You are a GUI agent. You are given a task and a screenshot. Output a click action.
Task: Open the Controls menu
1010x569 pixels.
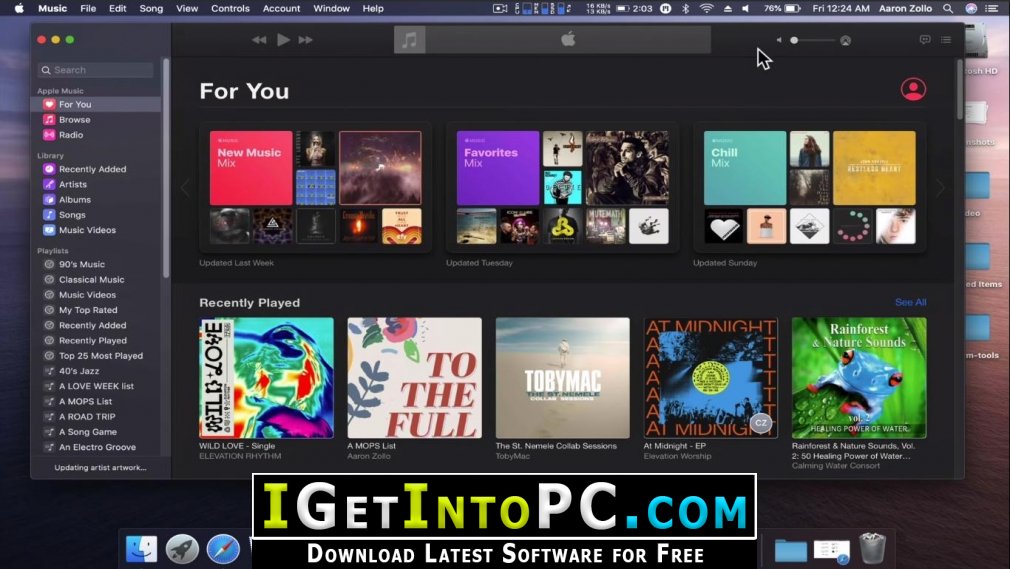[x=230, y=8]
